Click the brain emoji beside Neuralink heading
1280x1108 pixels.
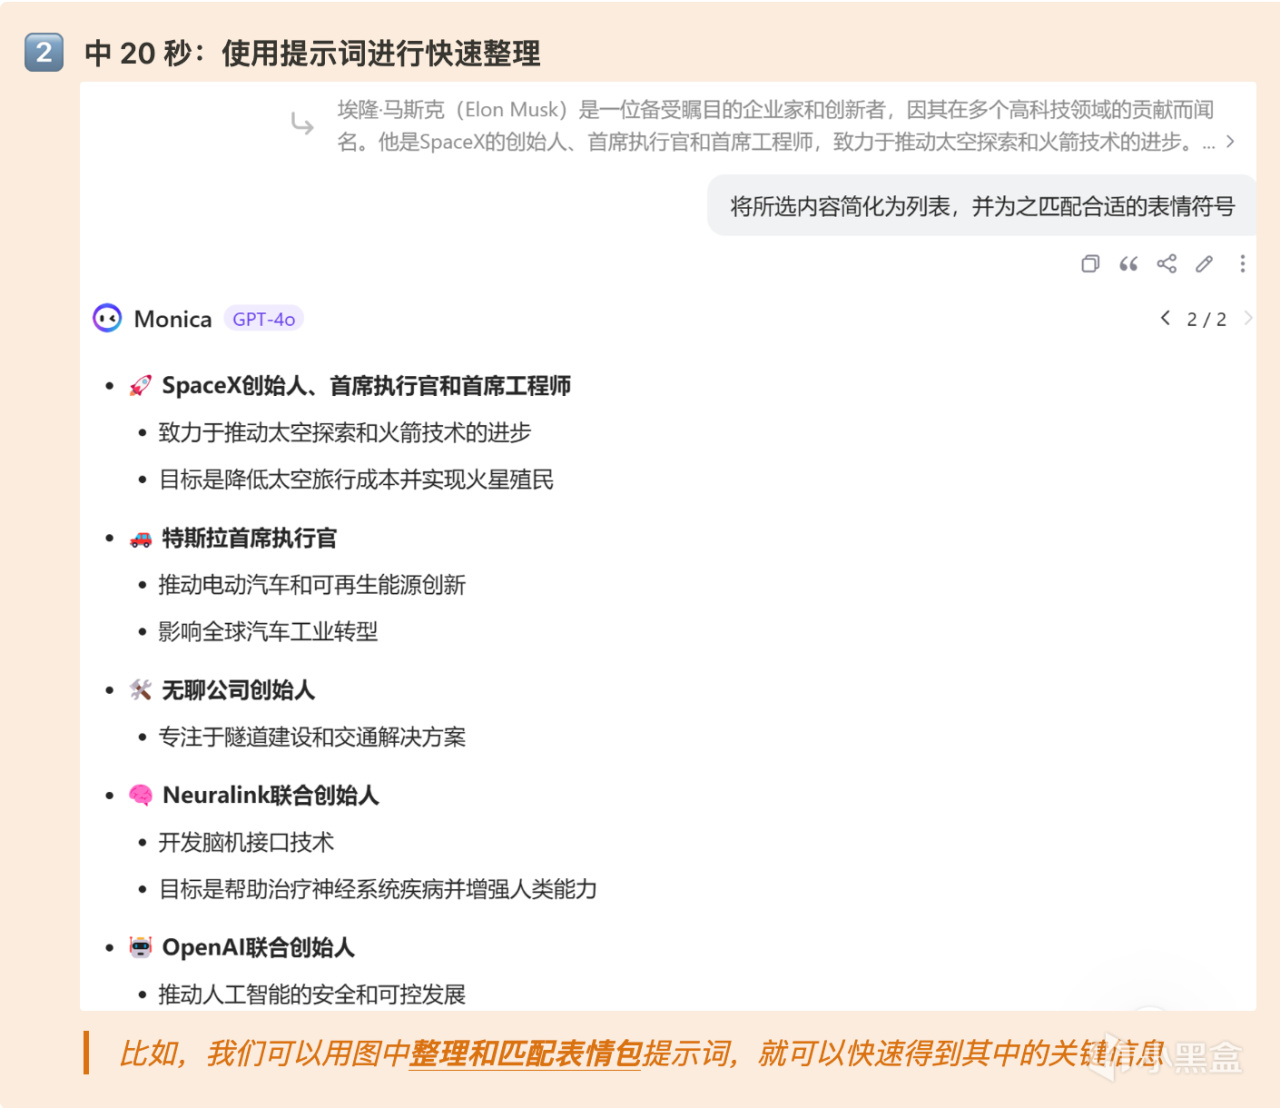click(141, 796)
